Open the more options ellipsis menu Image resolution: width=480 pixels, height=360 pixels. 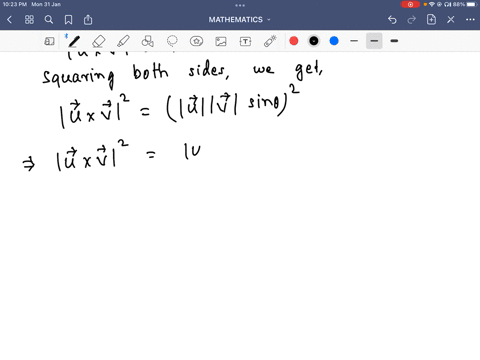click(470, 20)
